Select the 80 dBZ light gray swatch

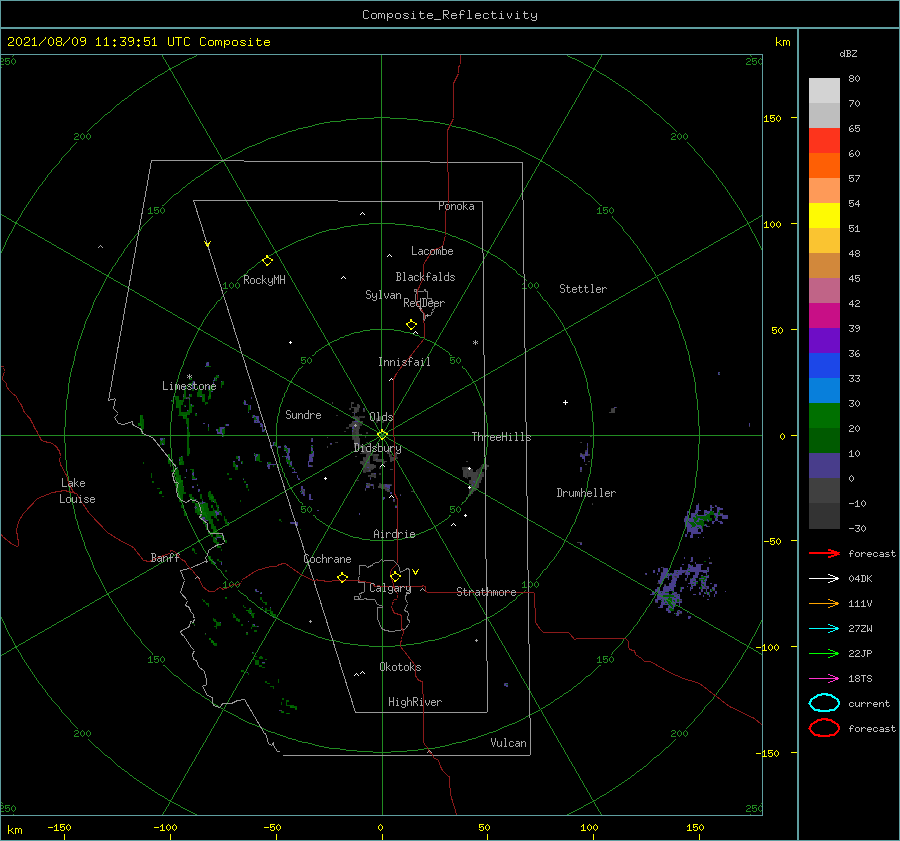[x=824, y=90]
